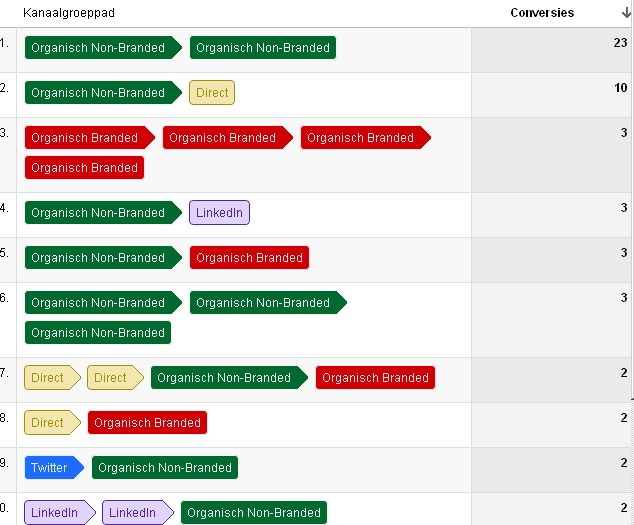Select the Twitter tag in row 9
Viewport: 634px width, 525px height.
pyautogui.click(x=51, y=468)
